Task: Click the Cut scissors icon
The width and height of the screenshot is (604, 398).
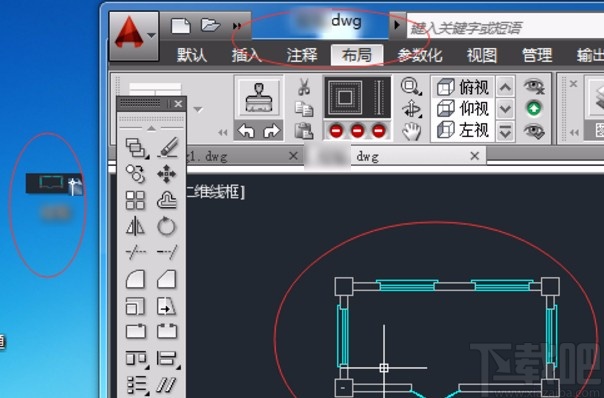Action: point(304,87)
